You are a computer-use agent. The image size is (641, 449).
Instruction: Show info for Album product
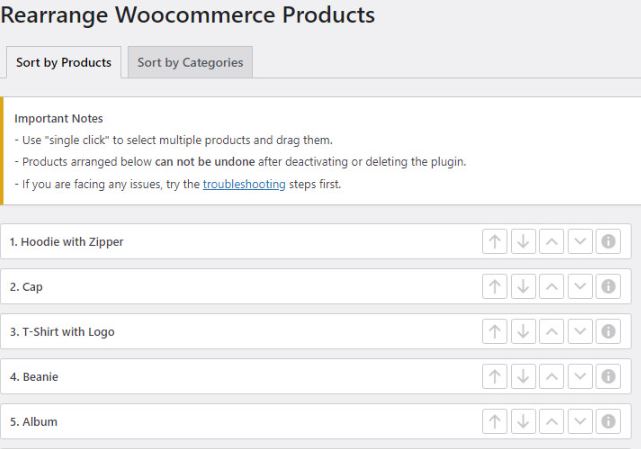tap(608, 422)
